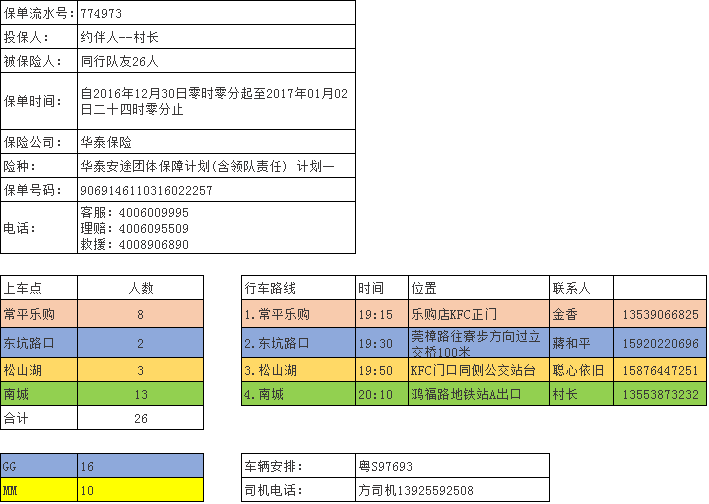Select the 合计 total value 26
The height and width of the screenshot is (504, 709).
point(140,418)
